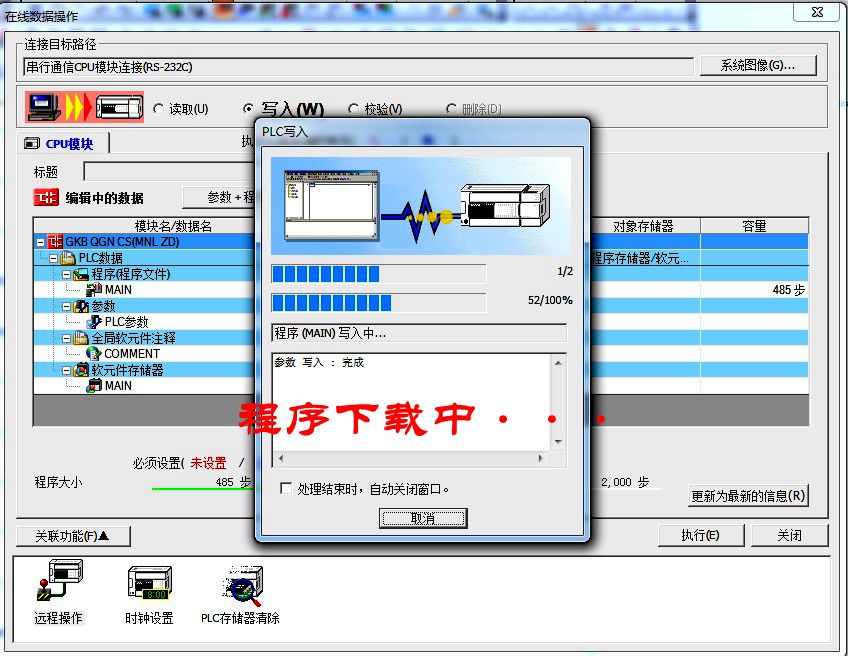This screenshot has height=656, width=848.
Task: Click the MAIN device memory icon
Action: 94,386
